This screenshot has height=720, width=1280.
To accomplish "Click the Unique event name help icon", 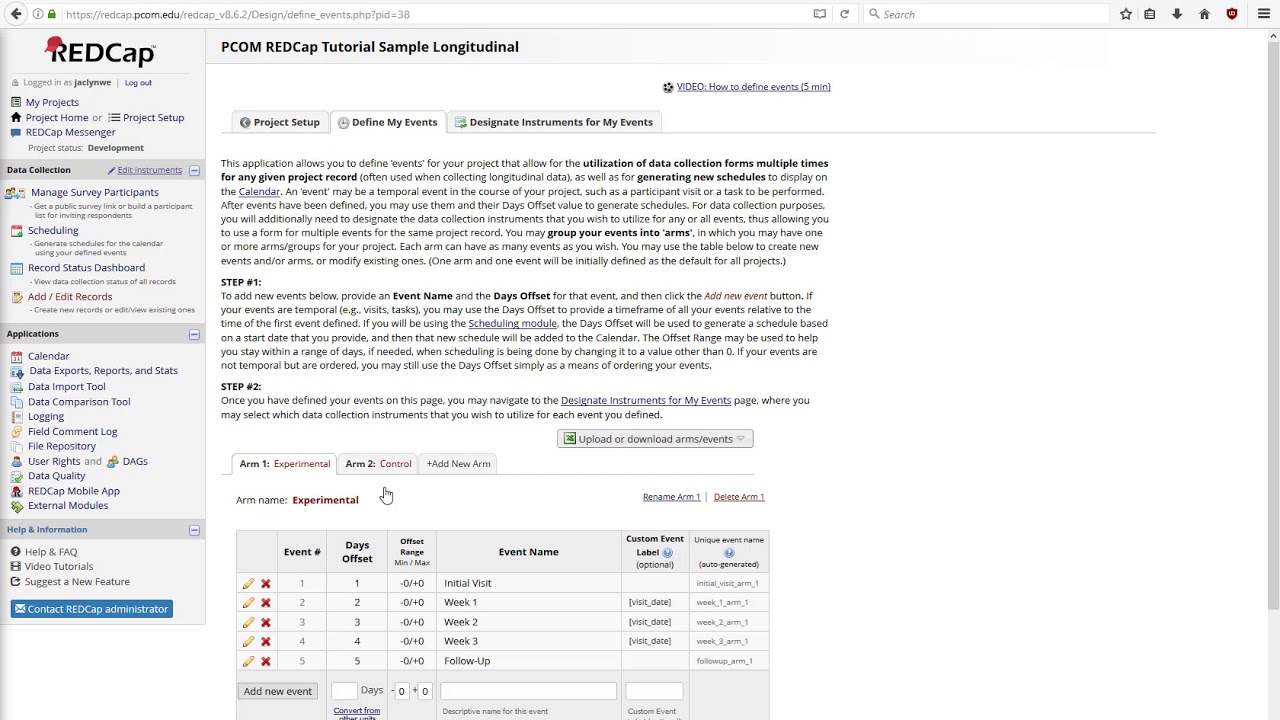I will click(x=729, y=552).
